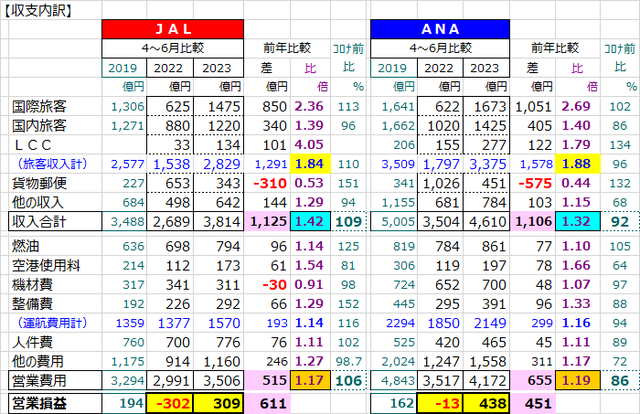640x414 pixels.
Task: Select the (旅客収入計) row label
Action: 52,164
